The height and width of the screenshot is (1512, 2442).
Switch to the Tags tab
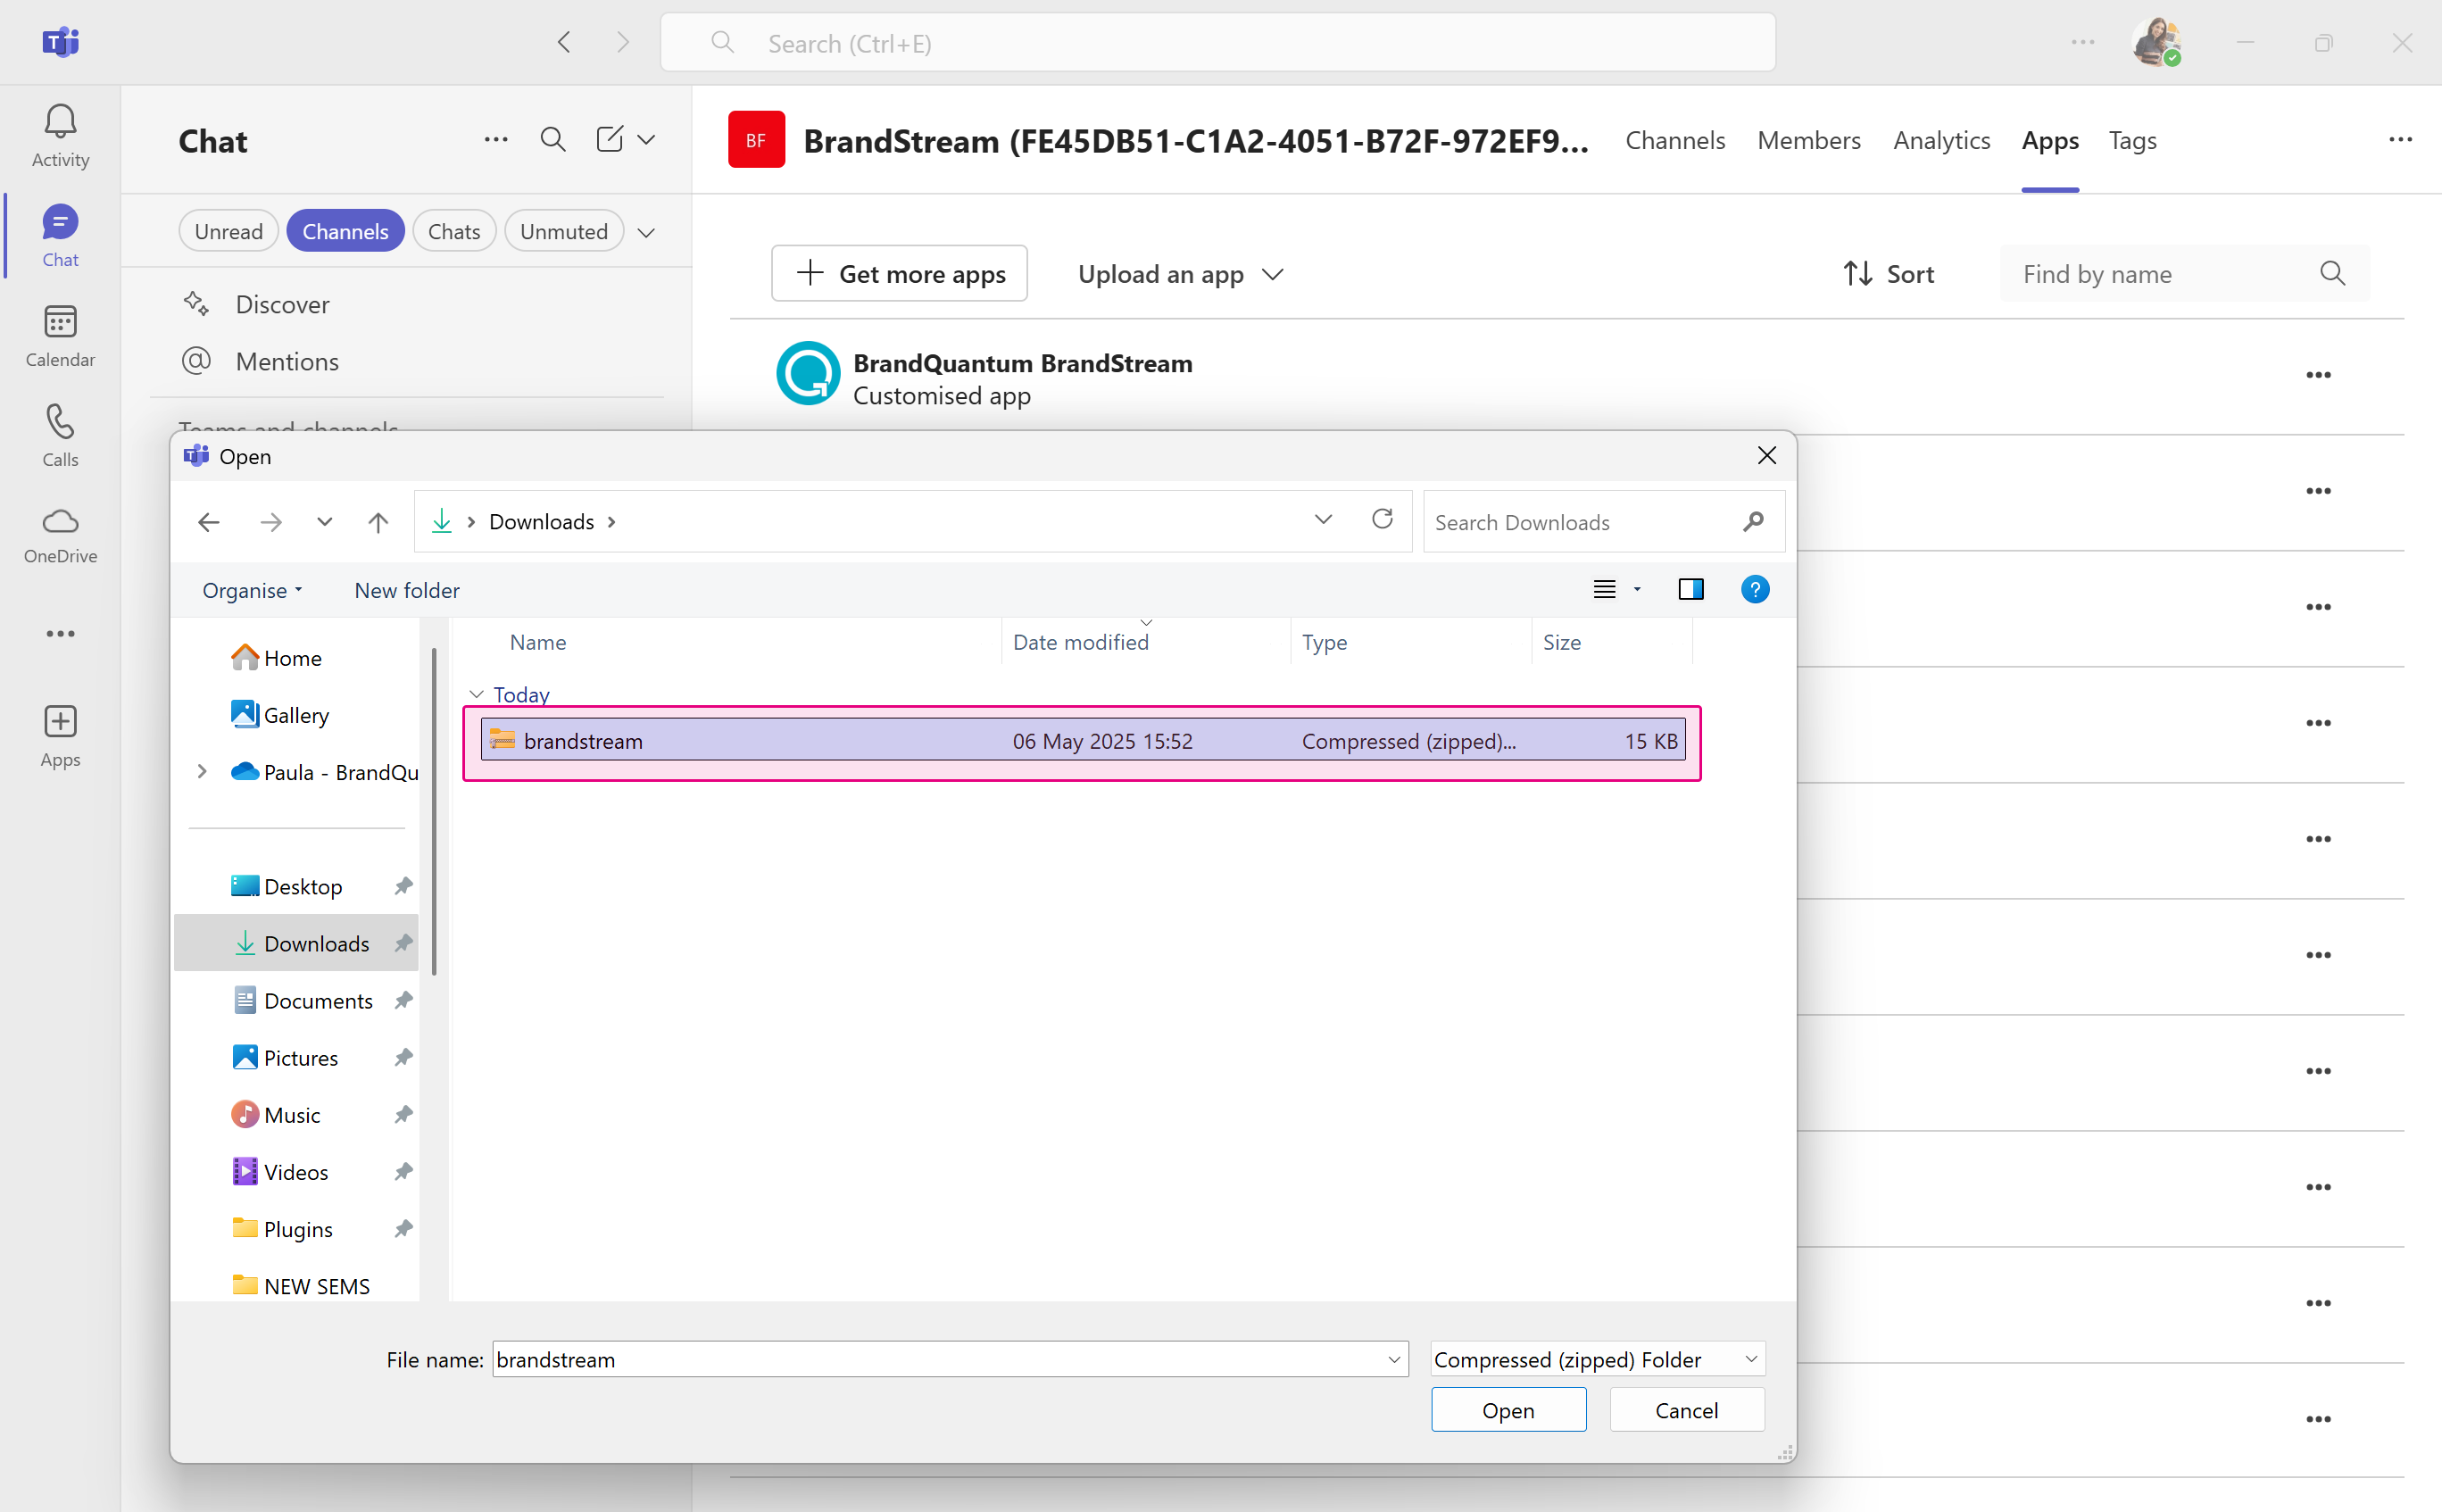[x=2132, y=140]
